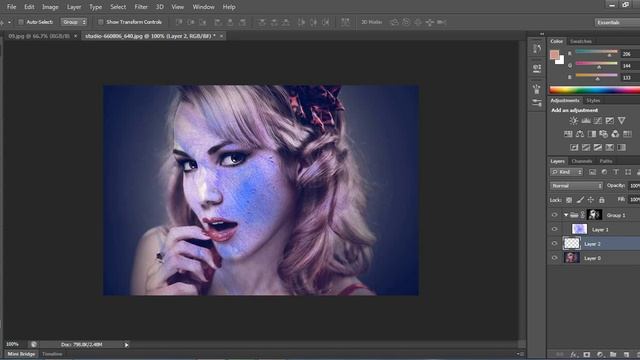Hide the Group 1 layer group

554,215
